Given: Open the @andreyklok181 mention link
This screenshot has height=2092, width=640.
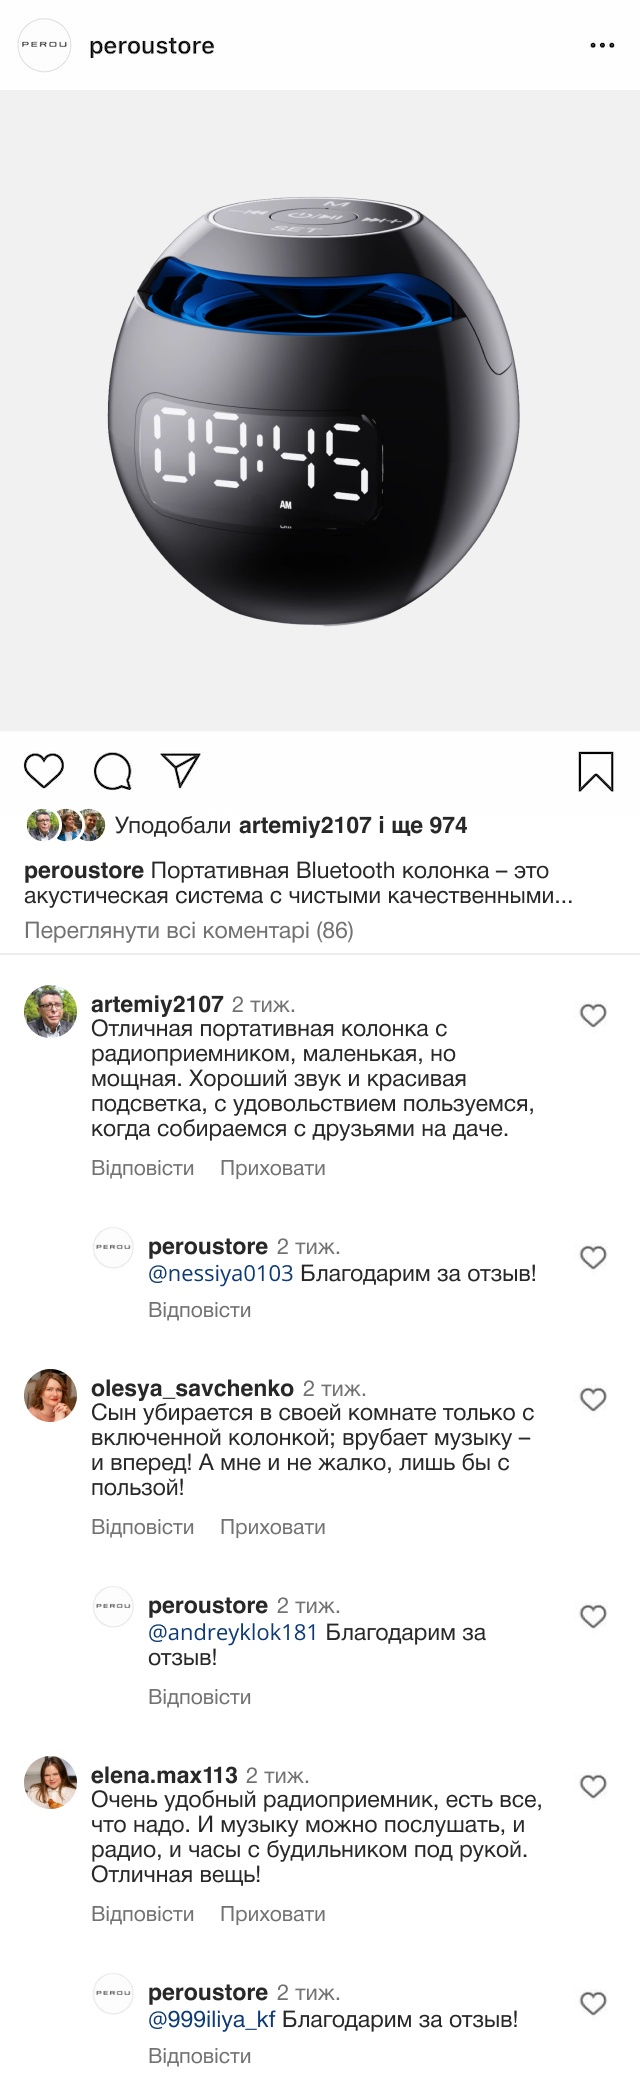Looking at the screenshot, I should 232,1633.
